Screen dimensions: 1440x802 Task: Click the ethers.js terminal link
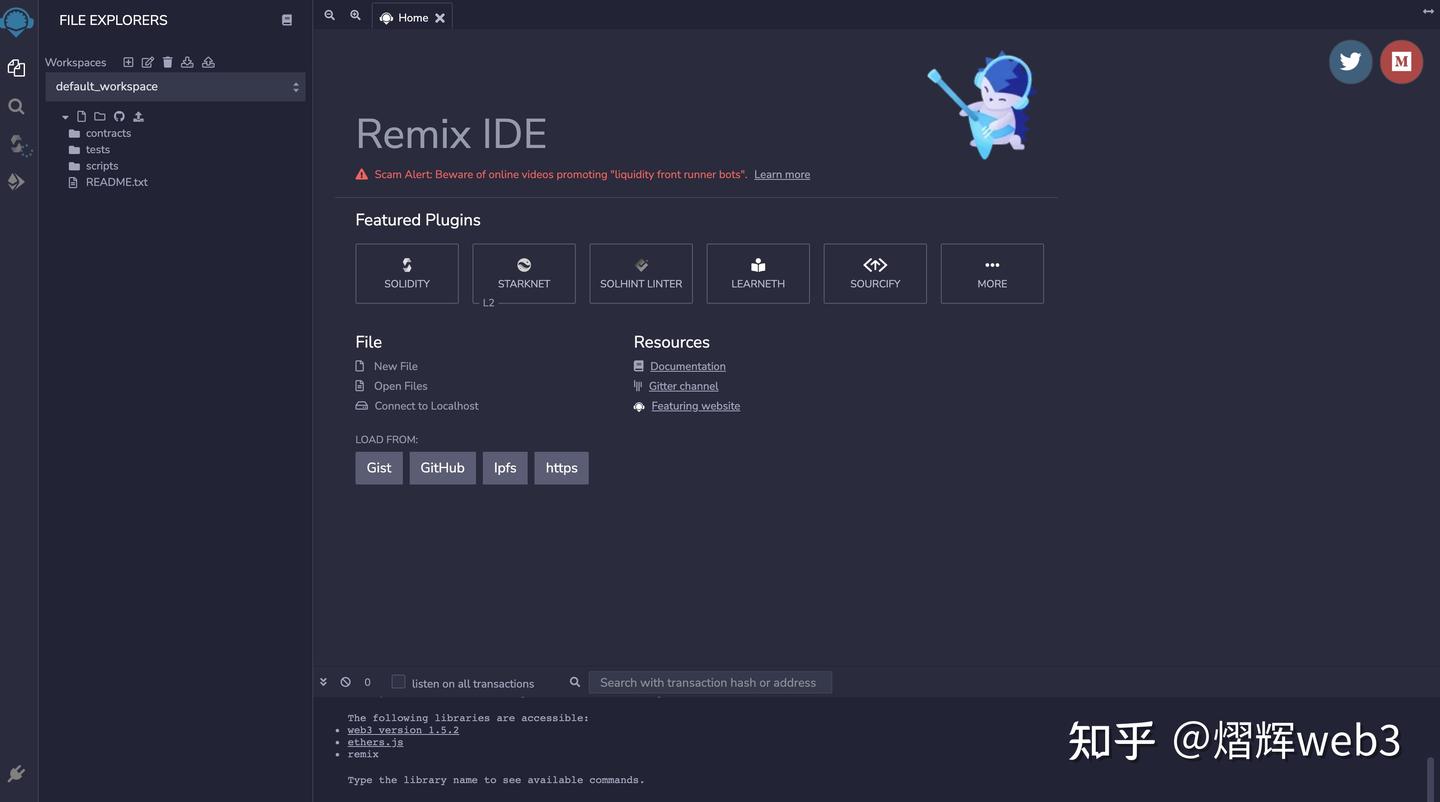click(x=376, y=742)
